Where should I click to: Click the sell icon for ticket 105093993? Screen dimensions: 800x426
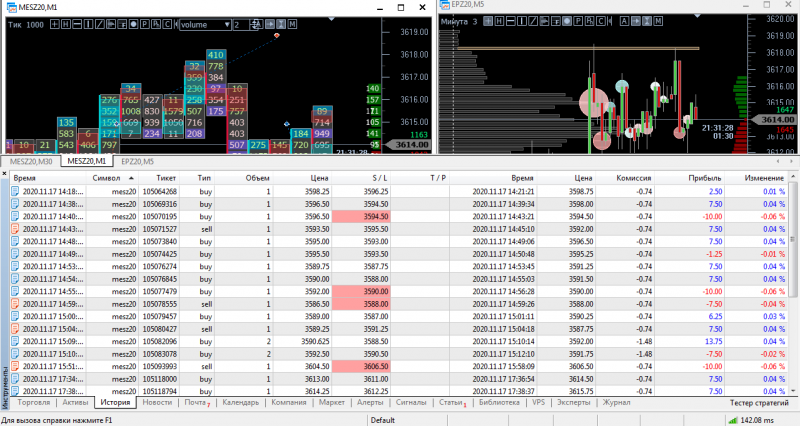[15, 366]
